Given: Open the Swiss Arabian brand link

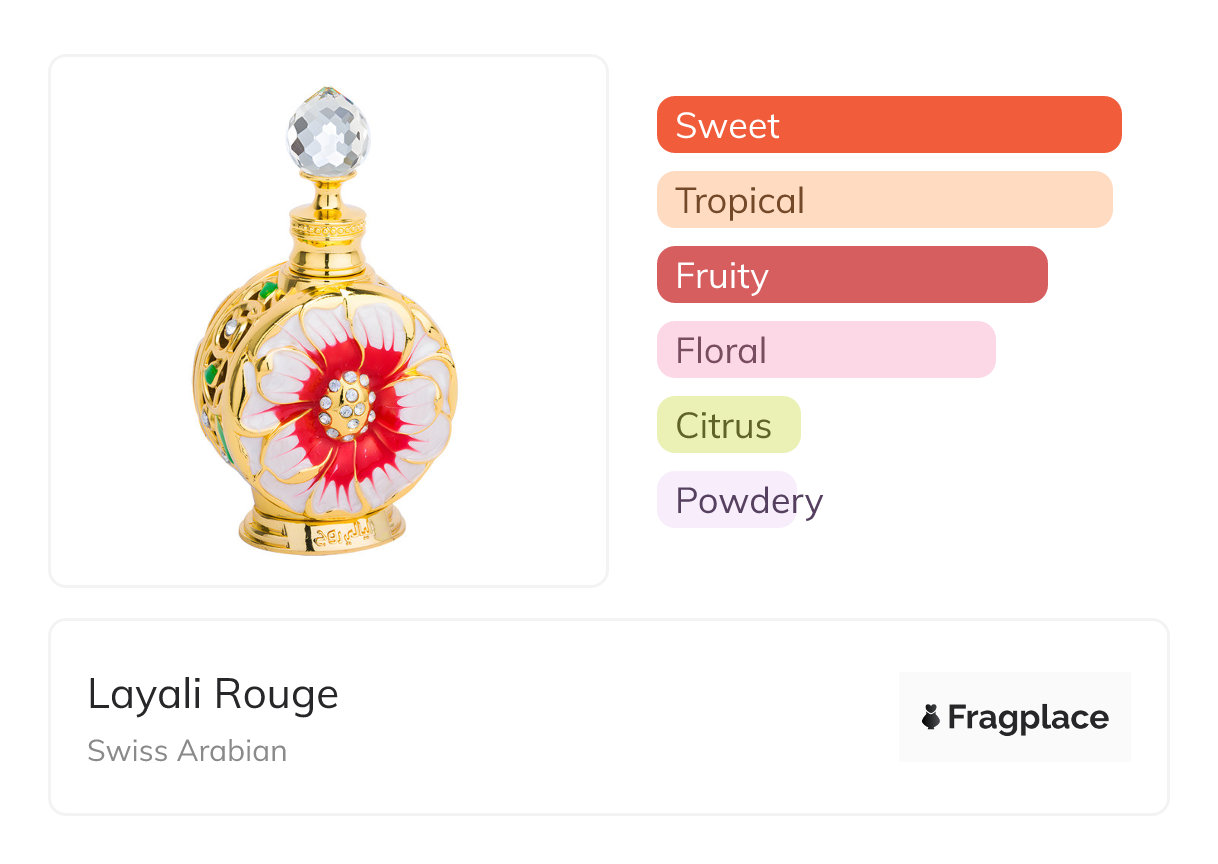Looking at the screenshot, I should tap(187, 751).
